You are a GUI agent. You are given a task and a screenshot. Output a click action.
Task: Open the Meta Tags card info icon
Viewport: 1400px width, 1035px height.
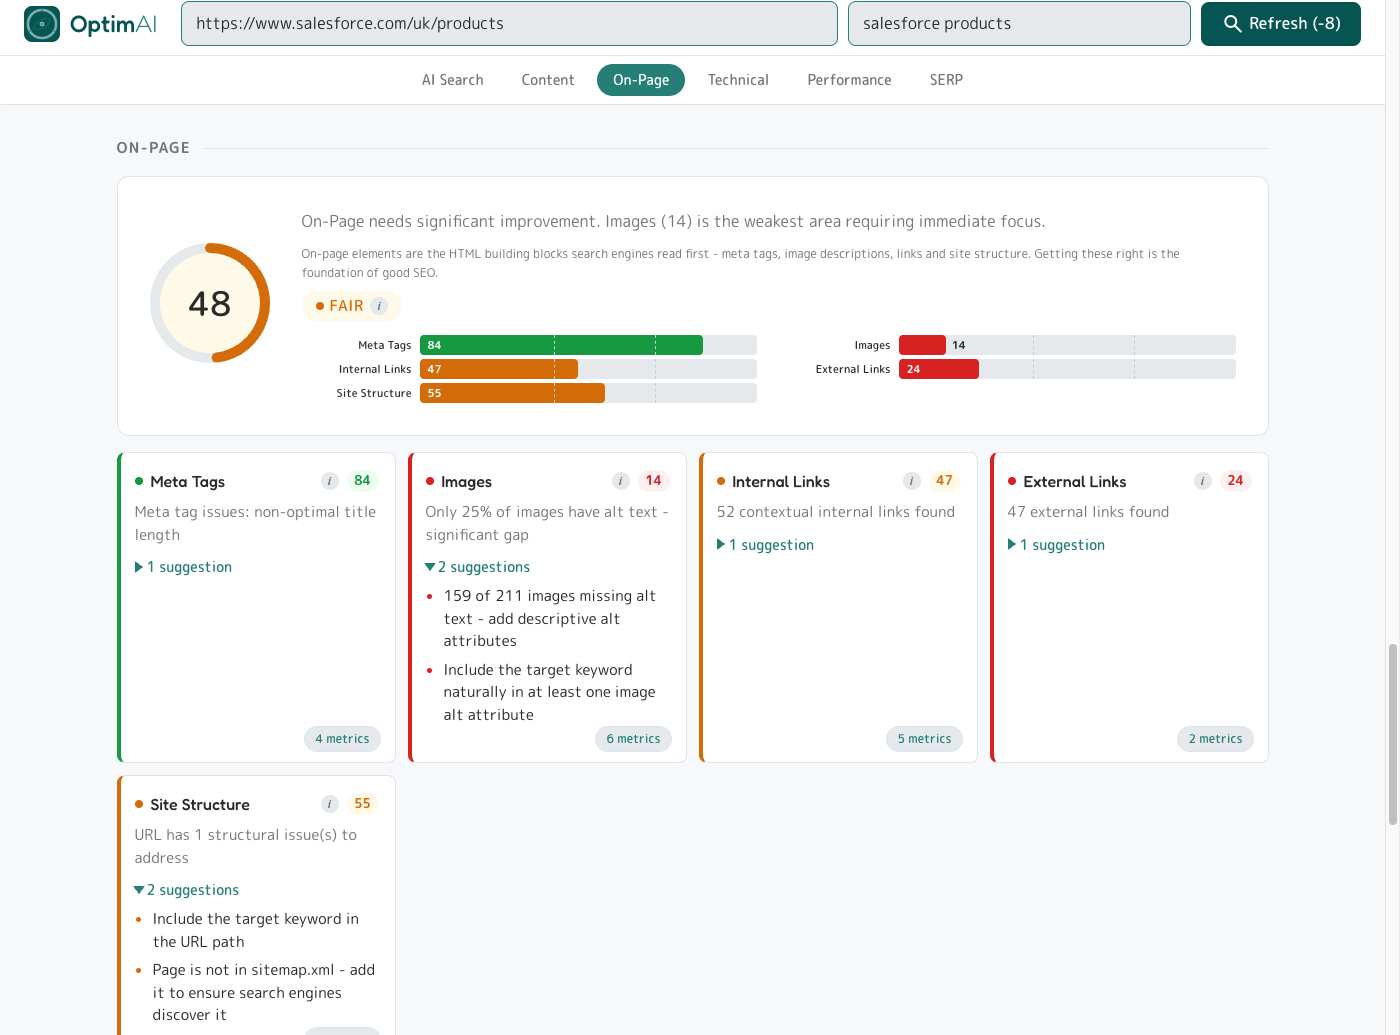[x=330, y=481]
